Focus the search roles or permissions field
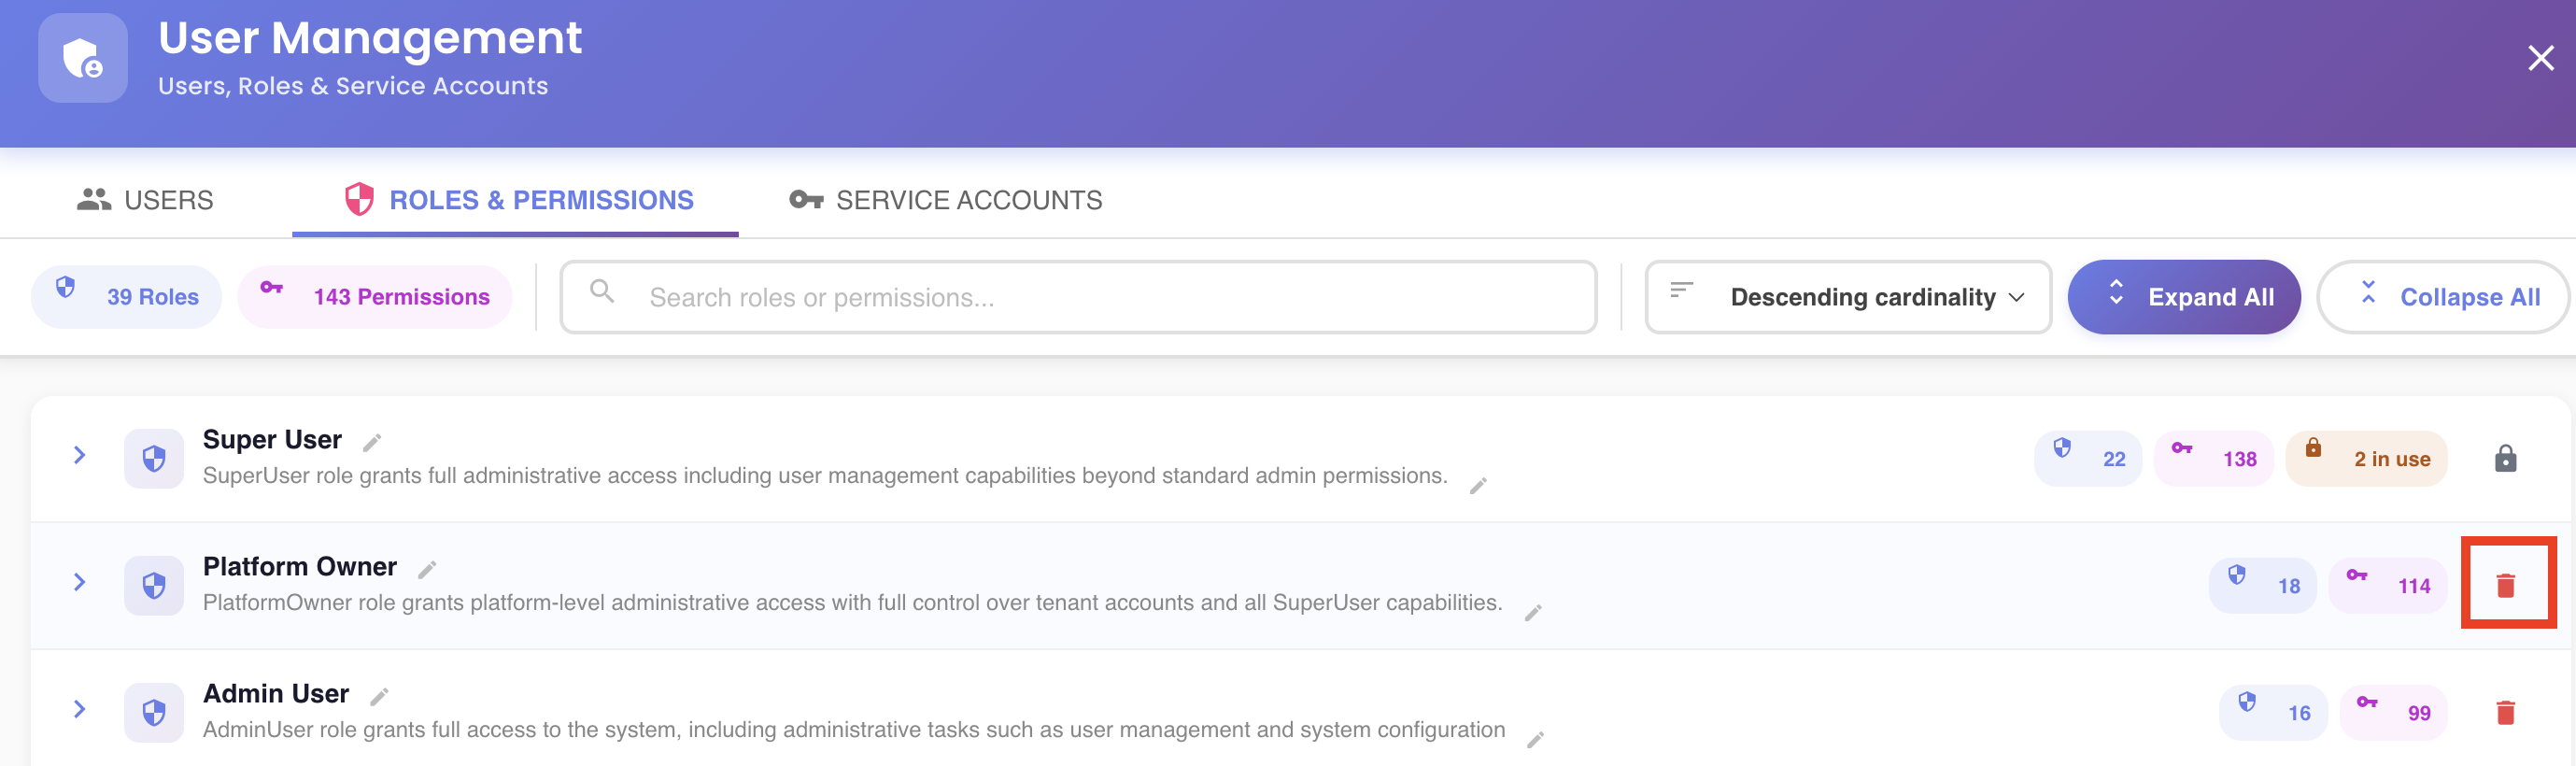2576x766 pixels. point(1078,297)
